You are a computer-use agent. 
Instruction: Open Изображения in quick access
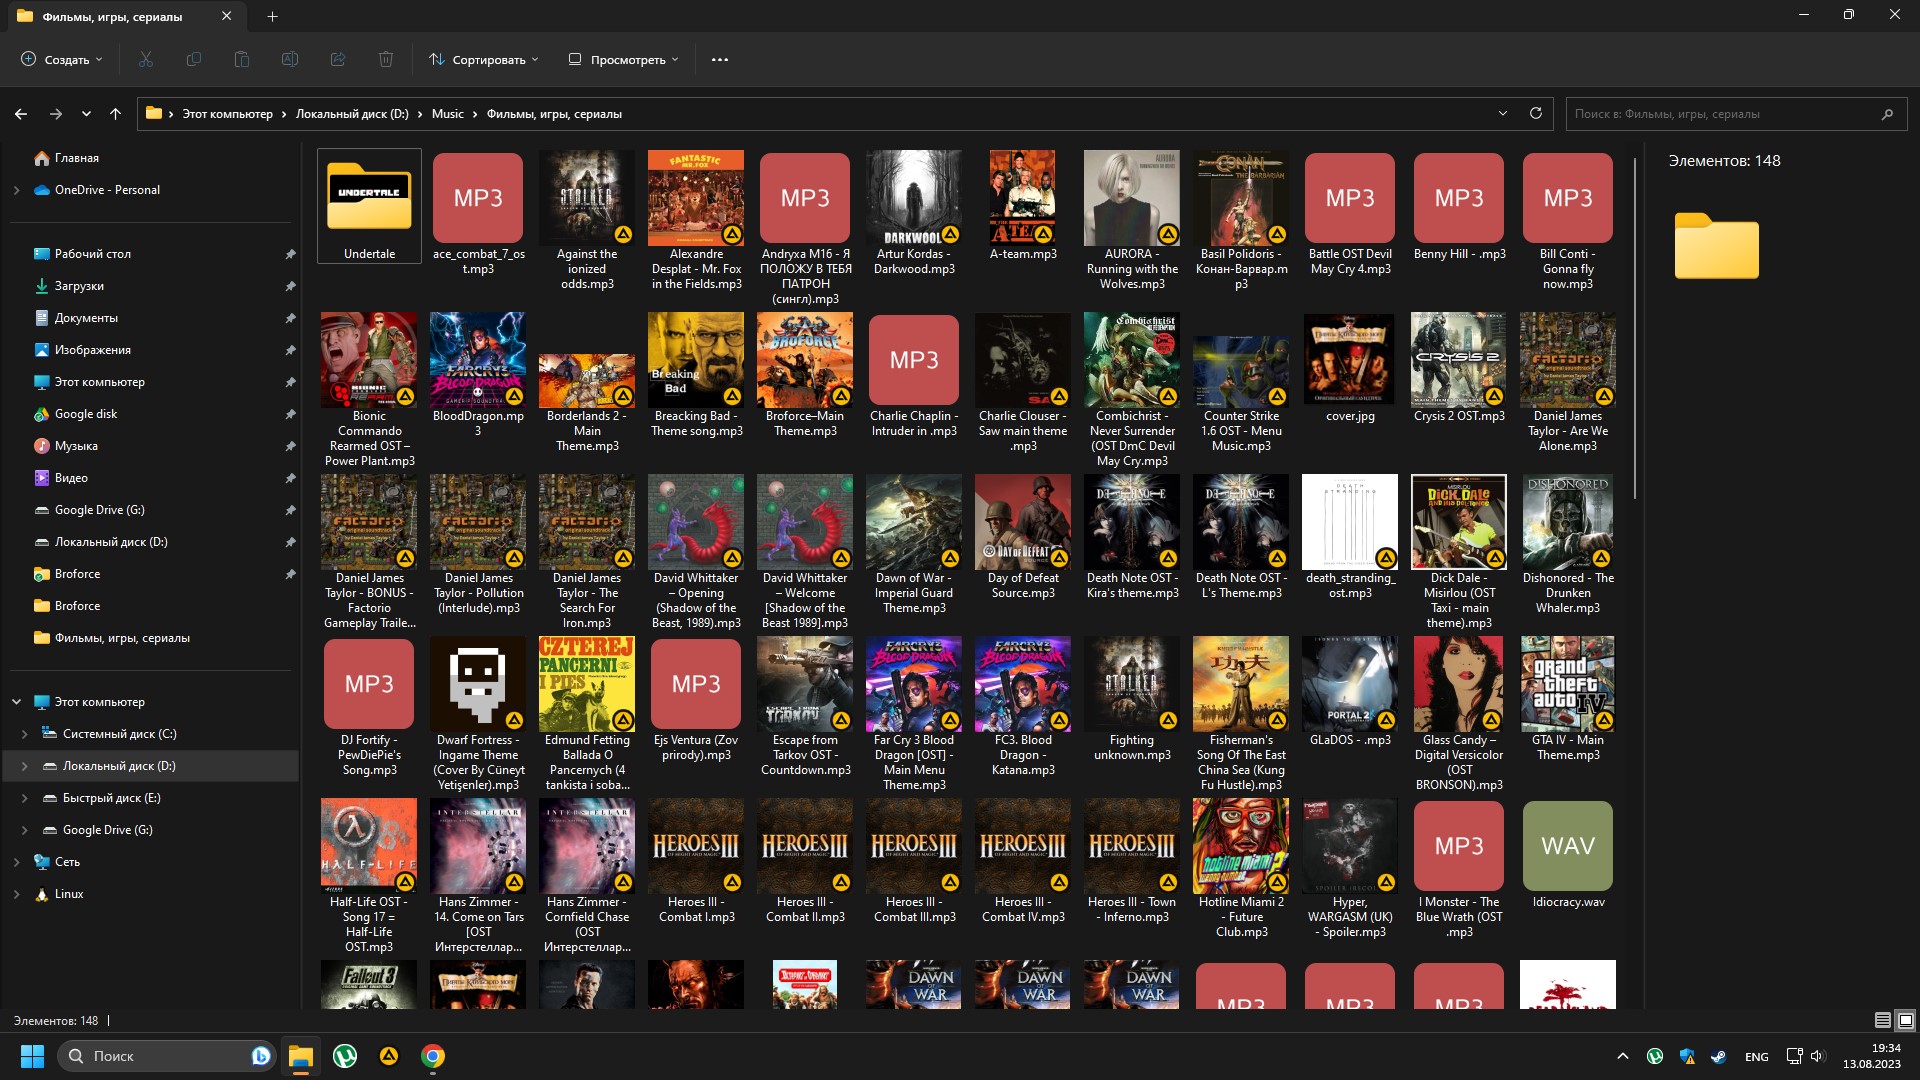coord(93,350)
